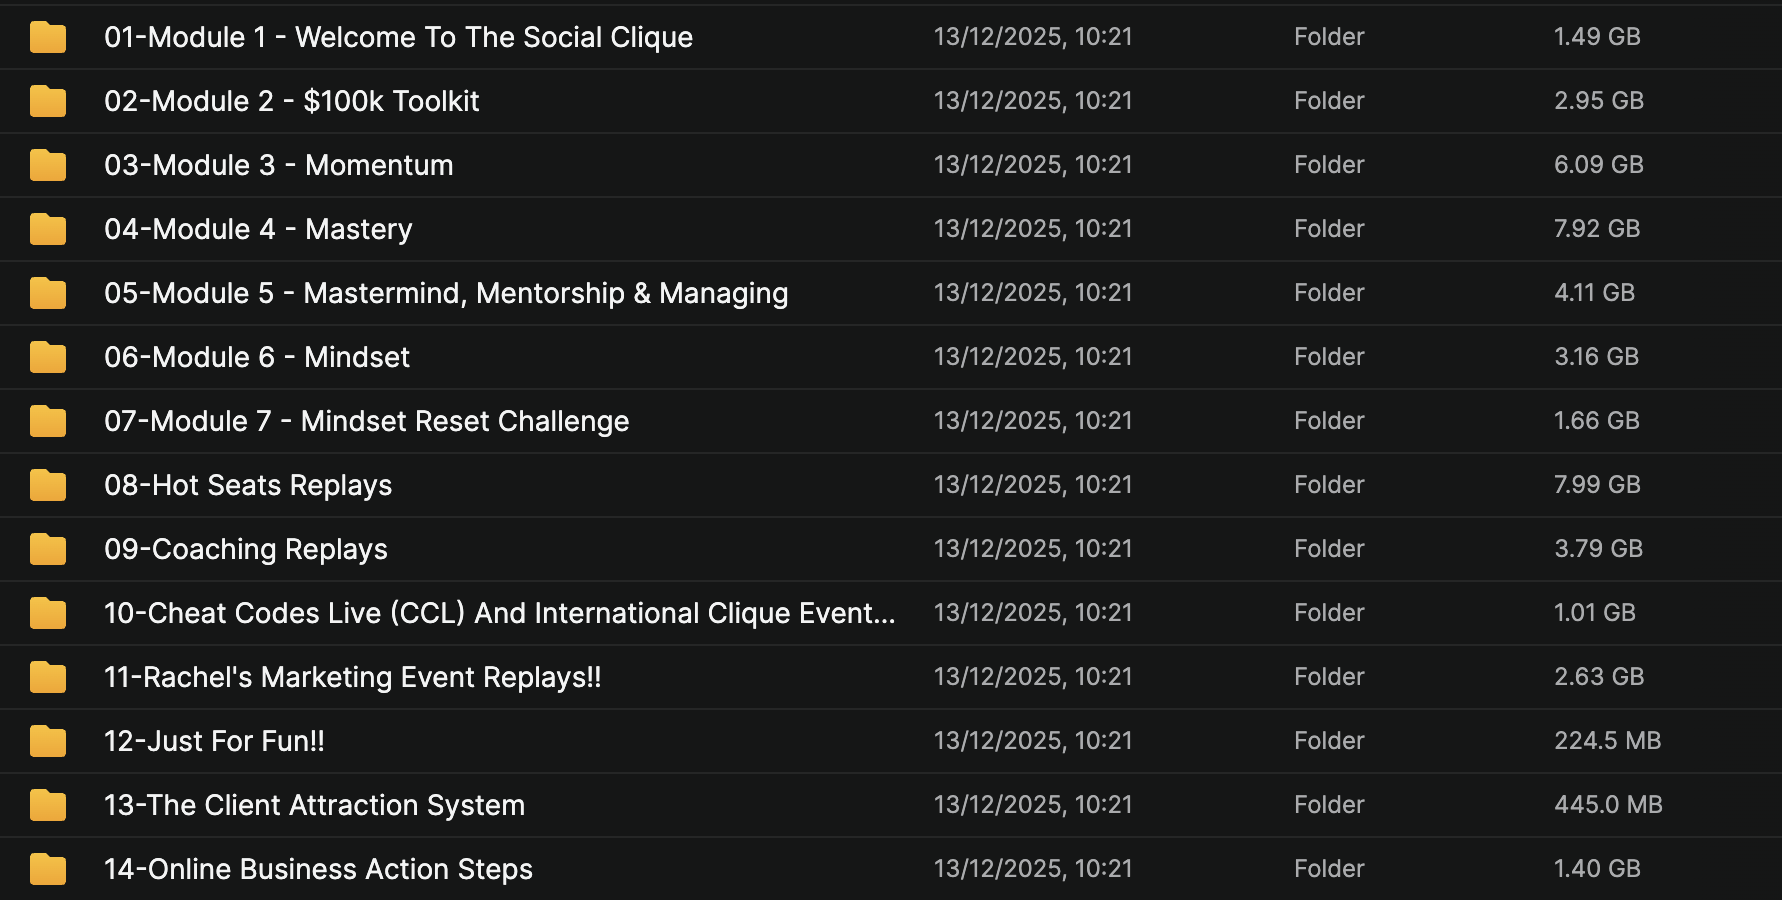Click the folder icon for Just For Fun

pyautogui.click(x=48, y=741)
